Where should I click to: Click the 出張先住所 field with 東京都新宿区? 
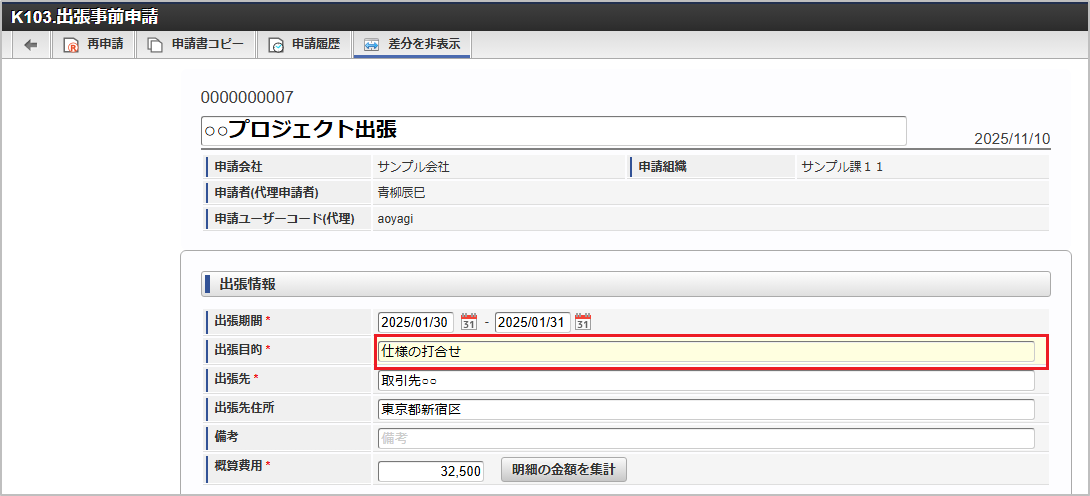706,409
